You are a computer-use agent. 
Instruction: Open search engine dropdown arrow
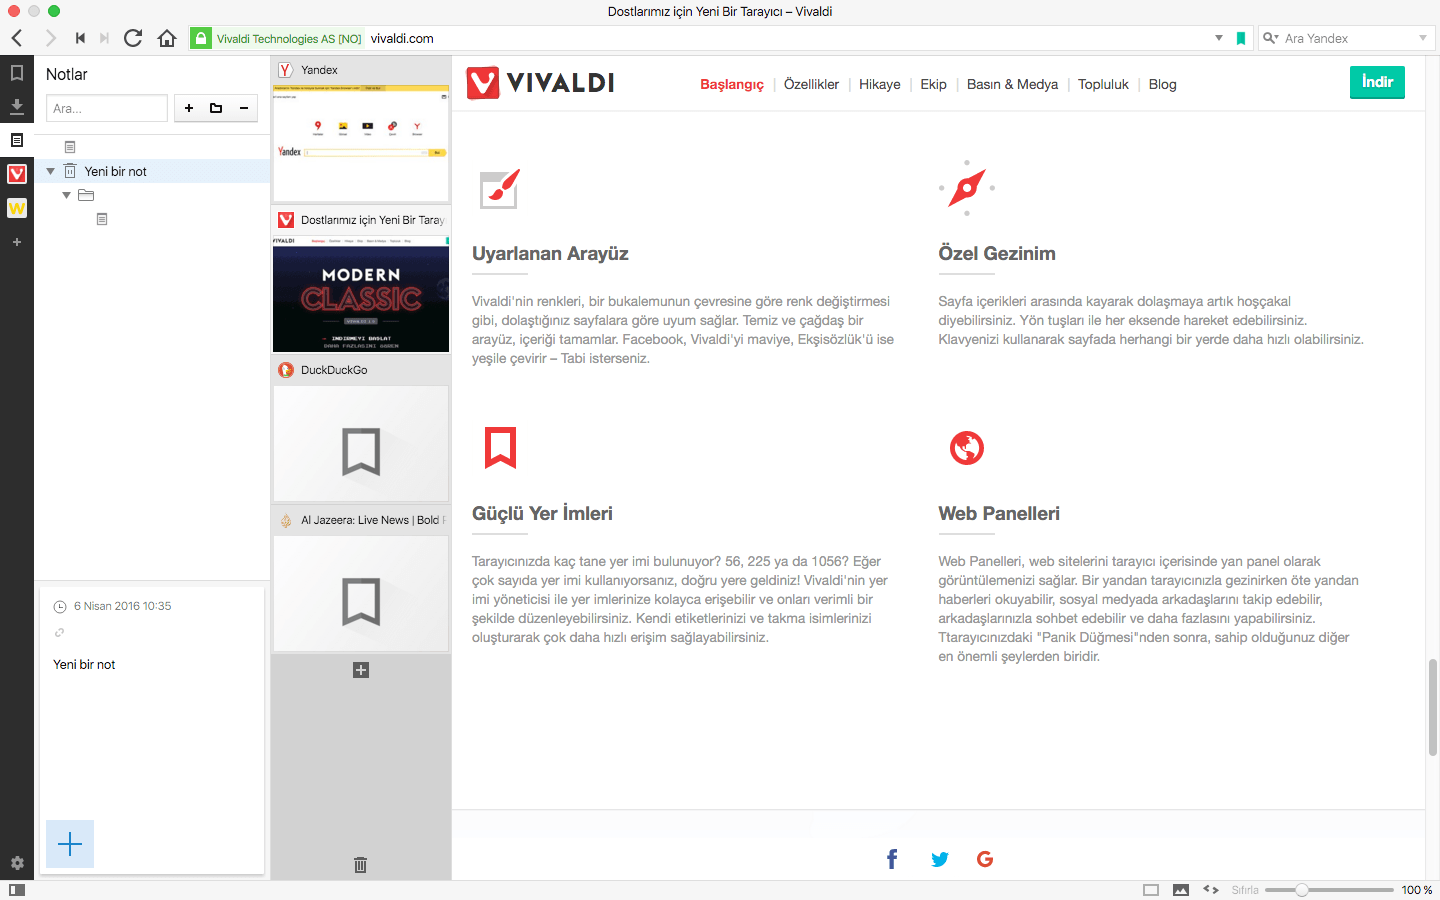coord(1423,38)
